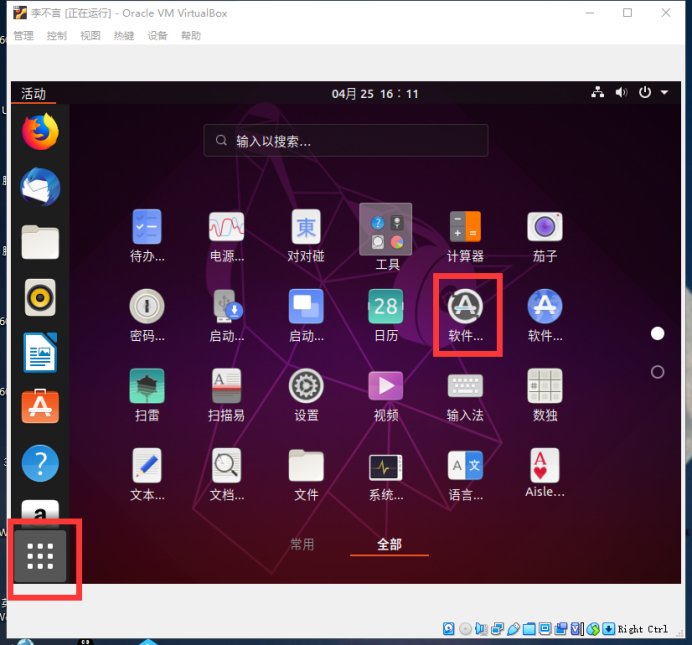Image resolution: width=692 pixels, height=645 pixels.
Task: Open the 工具 utilities folder
Action: coord(386,237)
